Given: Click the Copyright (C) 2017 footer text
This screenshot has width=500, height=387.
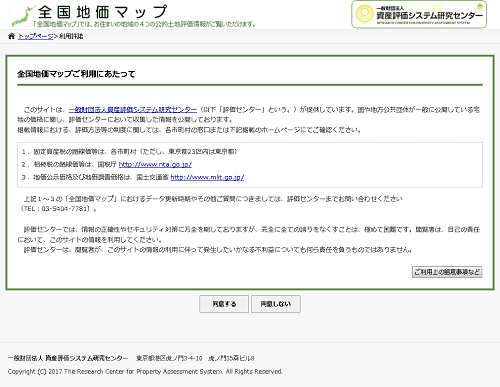Looking at the screenshot, I should point(145,371).
